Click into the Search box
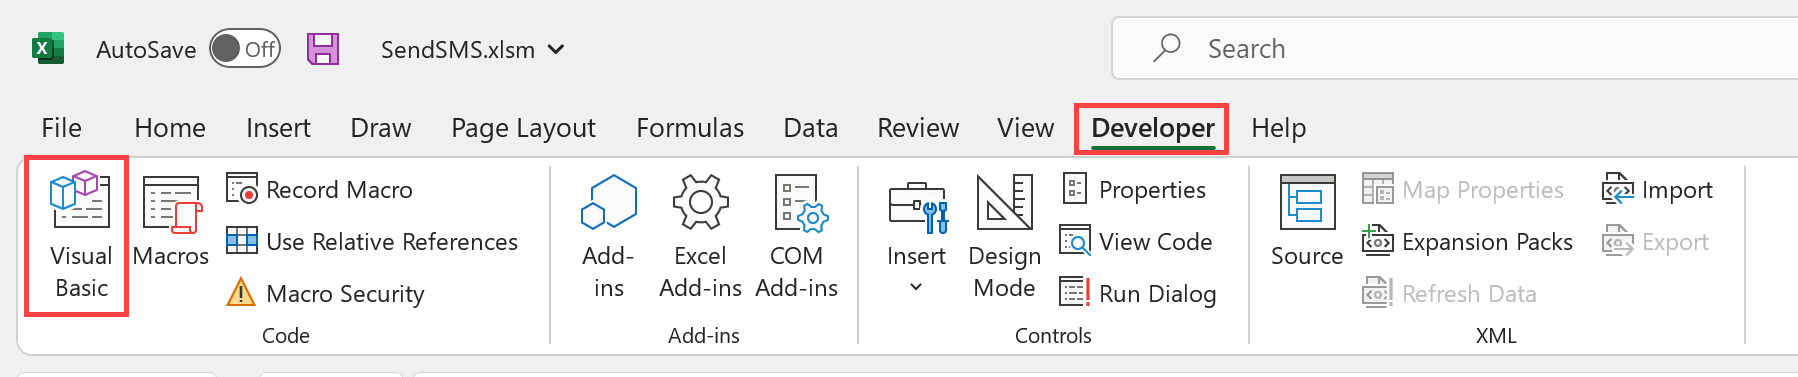This screenshot has height=377, width=1798. click(1455, 48)
